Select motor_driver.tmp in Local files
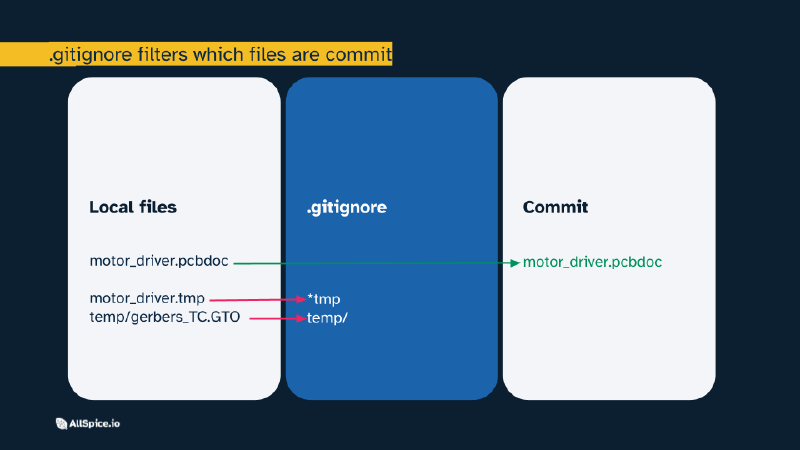The height and width of the screenshot is (450, 800). [x=147, y=299]
